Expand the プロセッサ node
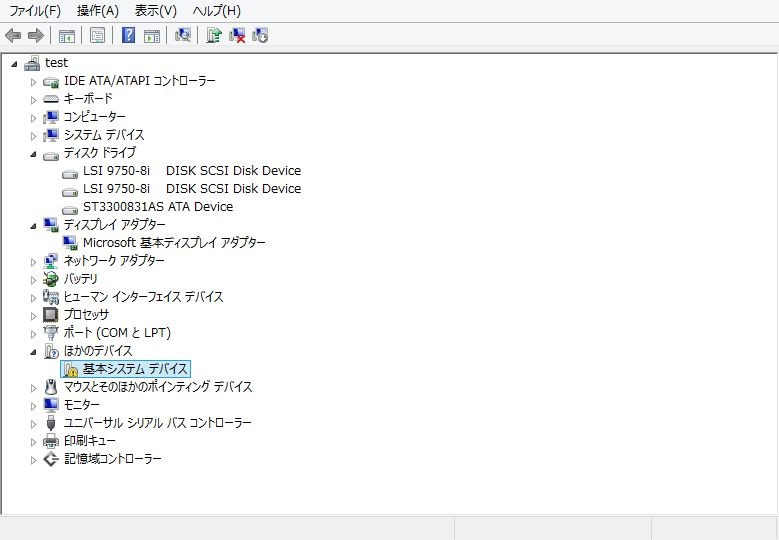 [33, 316]
